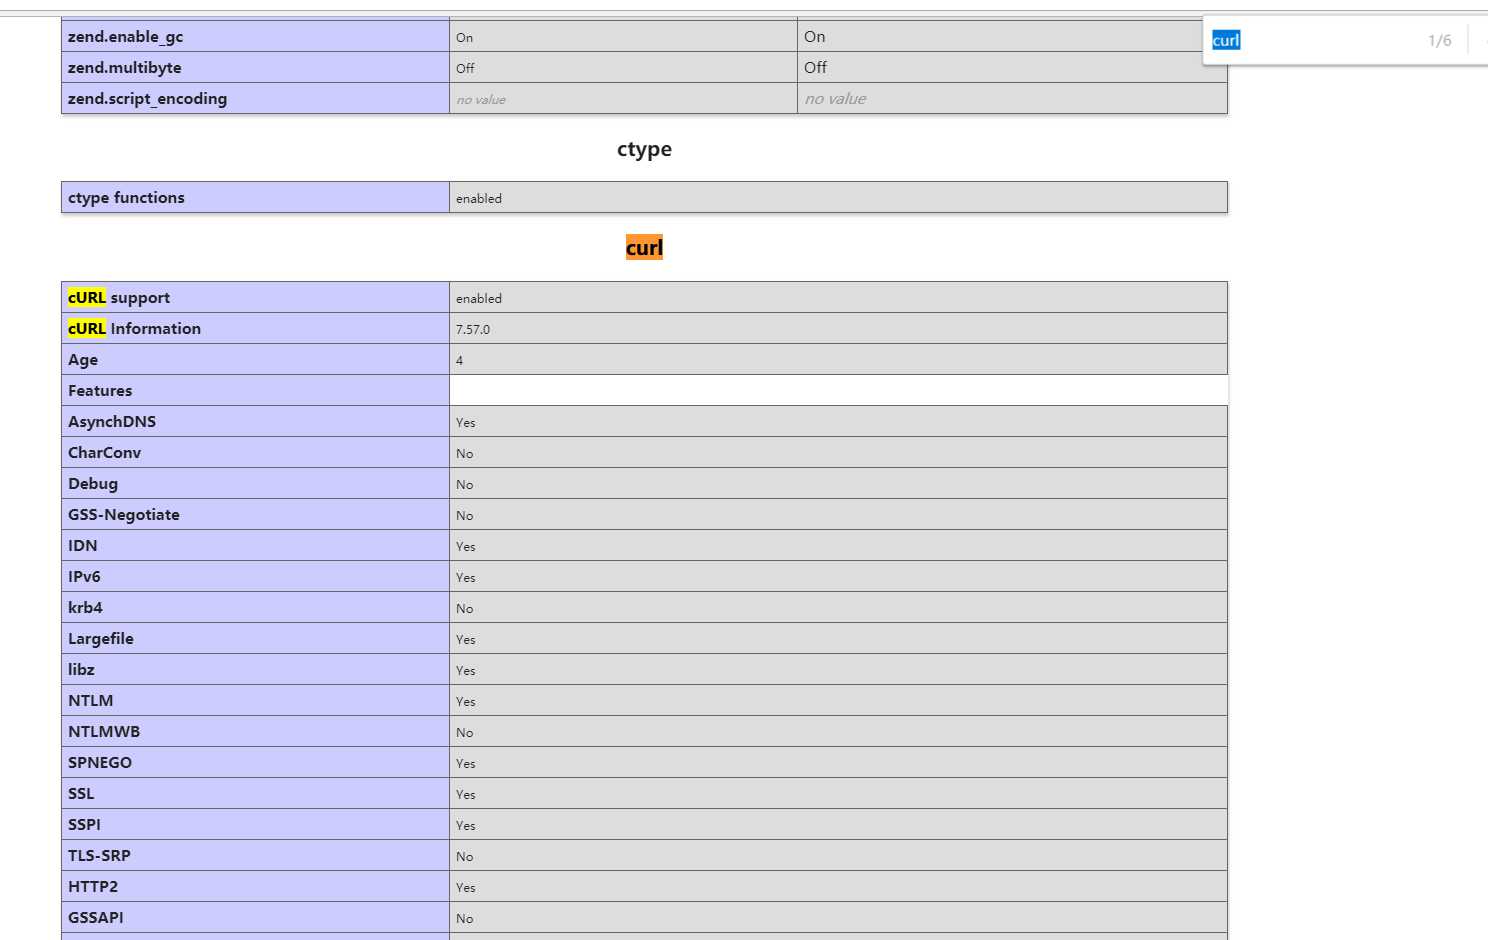Click the Yes value for HTTP2

pyautogui.click(x=466, y=888)
